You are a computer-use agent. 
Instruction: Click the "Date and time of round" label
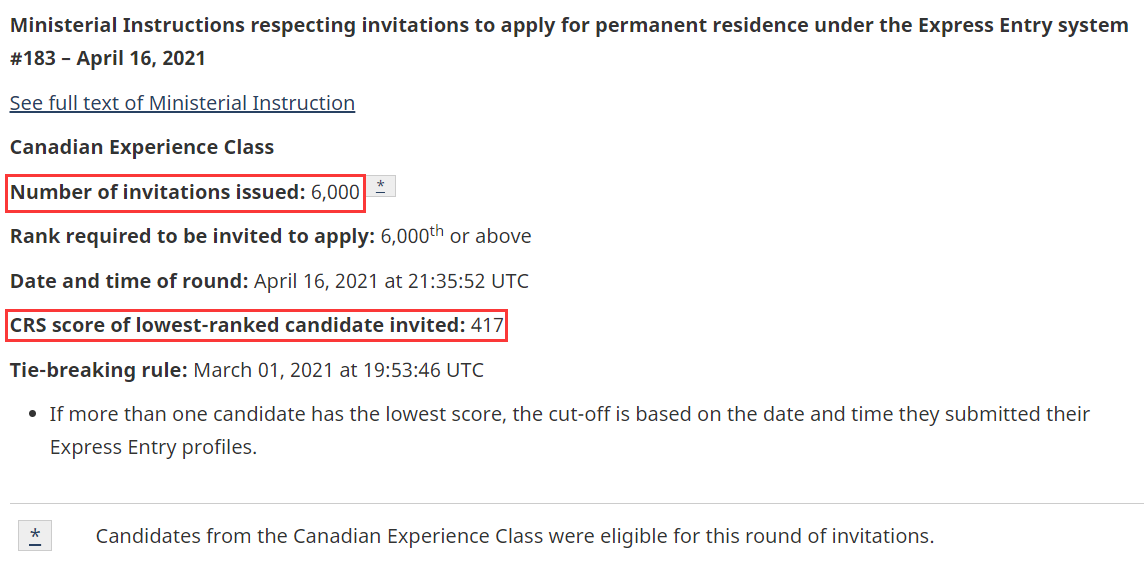tap(129, 281)
